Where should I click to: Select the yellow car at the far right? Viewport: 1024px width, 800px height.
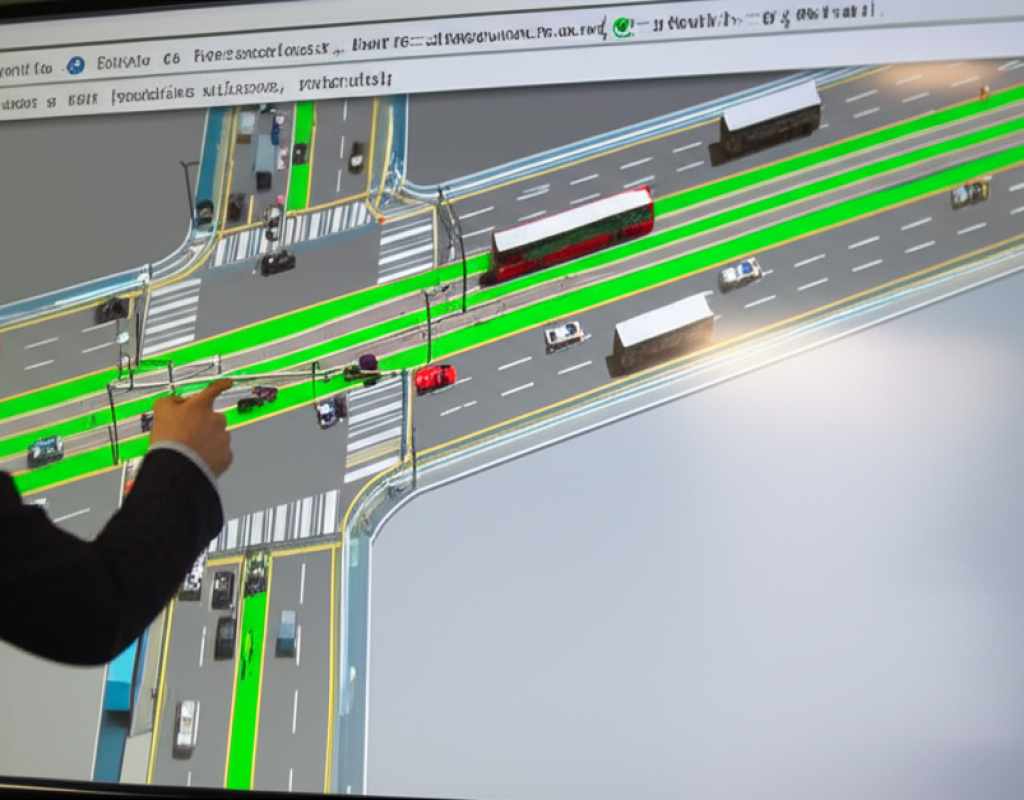coord(969,193)
